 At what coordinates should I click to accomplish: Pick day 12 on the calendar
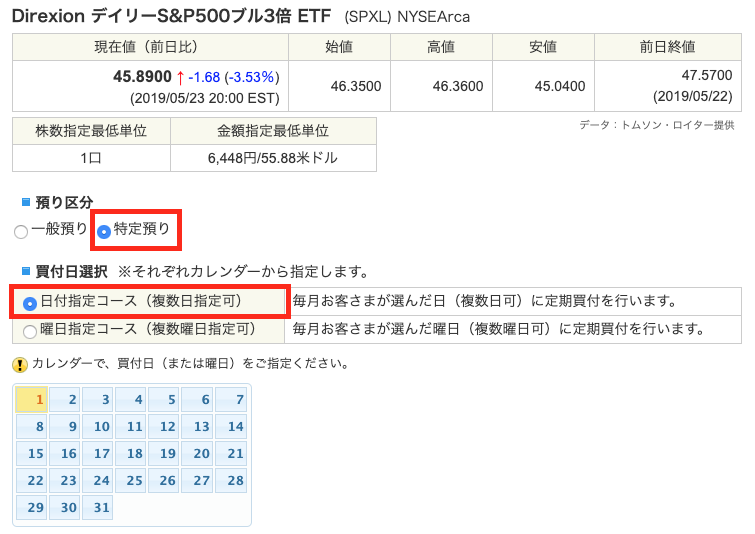[164, 427]
